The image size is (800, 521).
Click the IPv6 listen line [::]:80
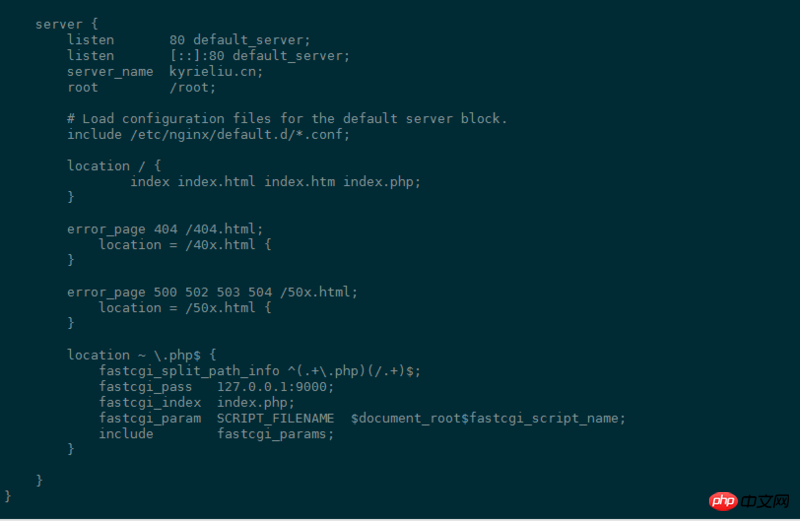(197, 56)
